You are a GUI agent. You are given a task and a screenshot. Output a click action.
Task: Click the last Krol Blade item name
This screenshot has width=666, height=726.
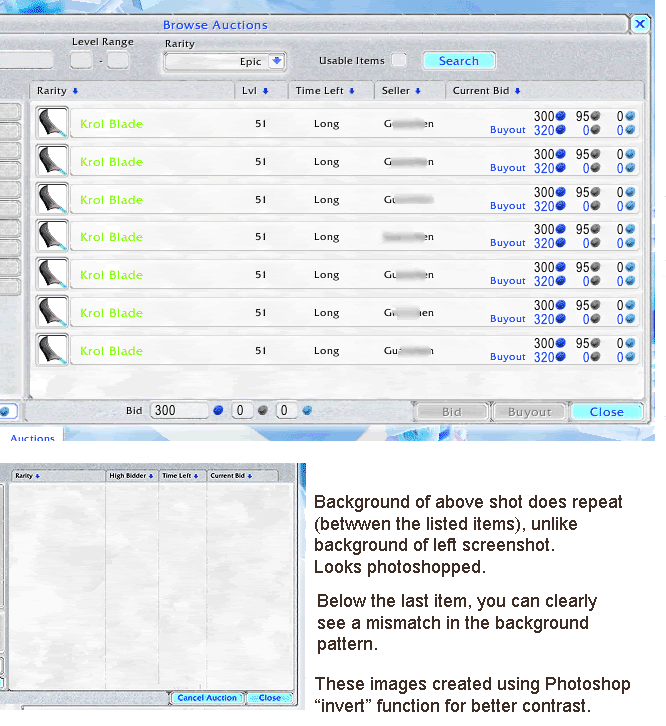(111, 351)
